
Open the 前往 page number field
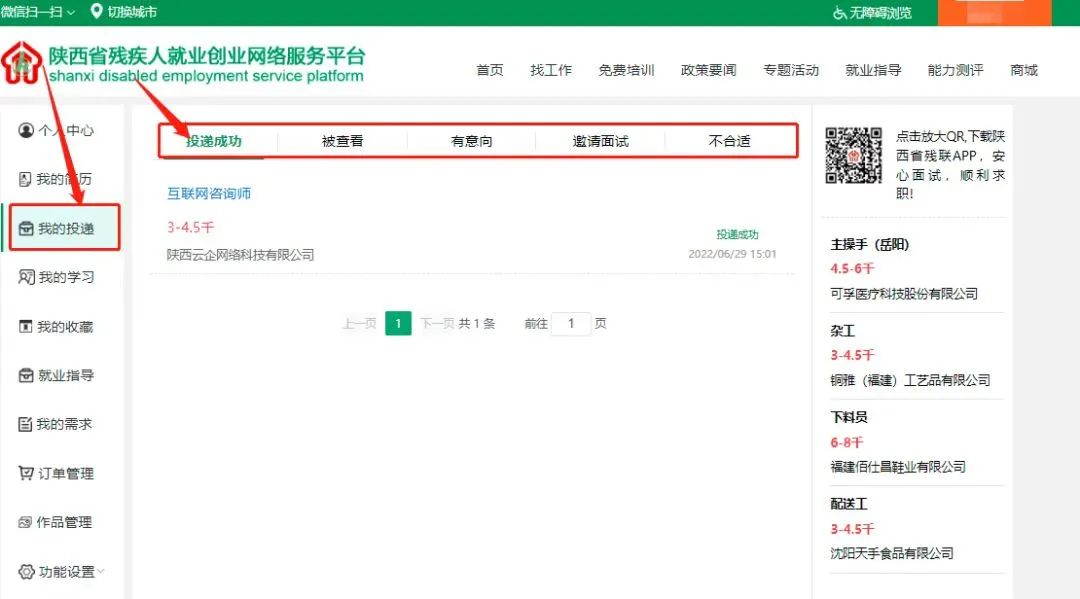point(571,323)
